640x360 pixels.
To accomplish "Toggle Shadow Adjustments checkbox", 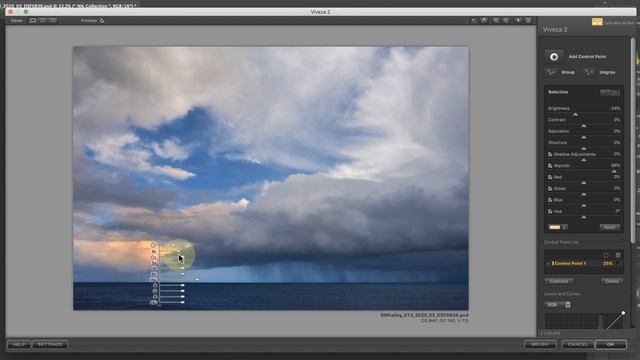I will click(550, 154).
